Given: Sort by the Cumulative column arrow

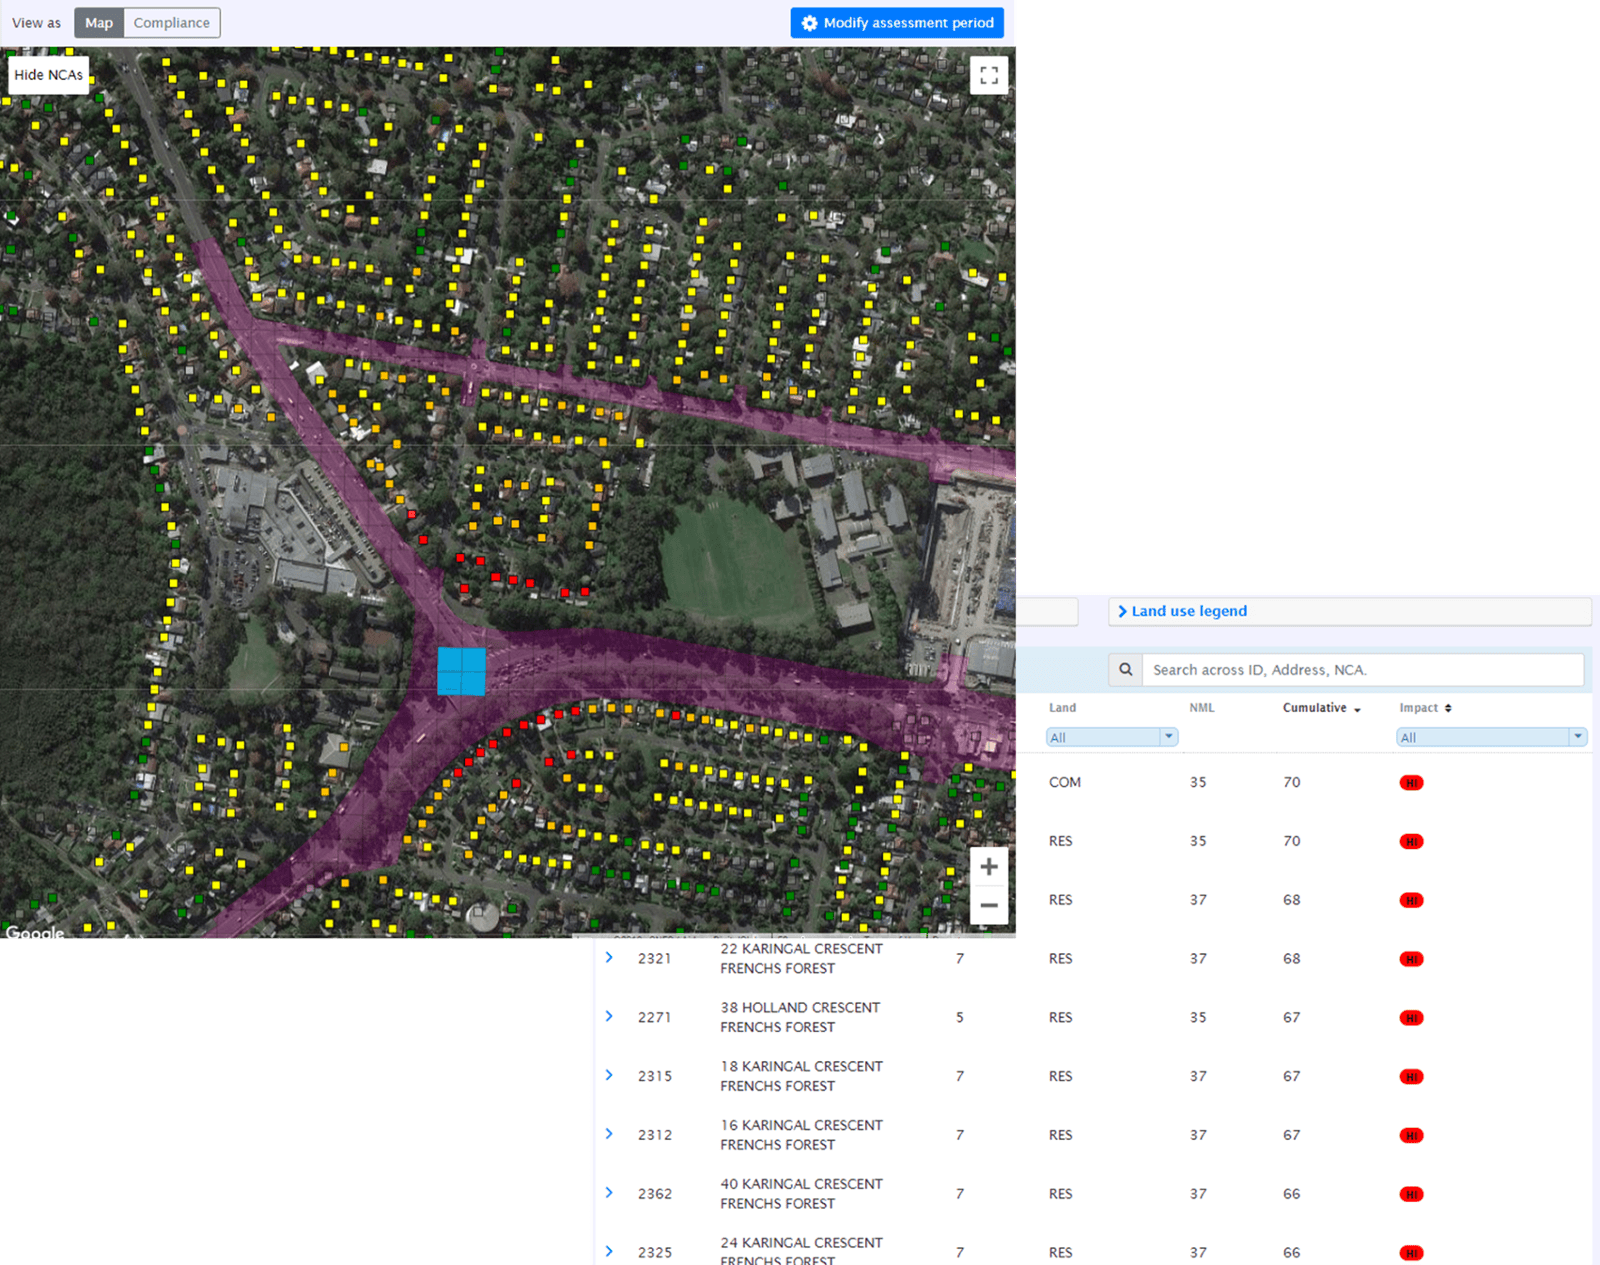Looking at the screenshot, I should [1357, 709].
